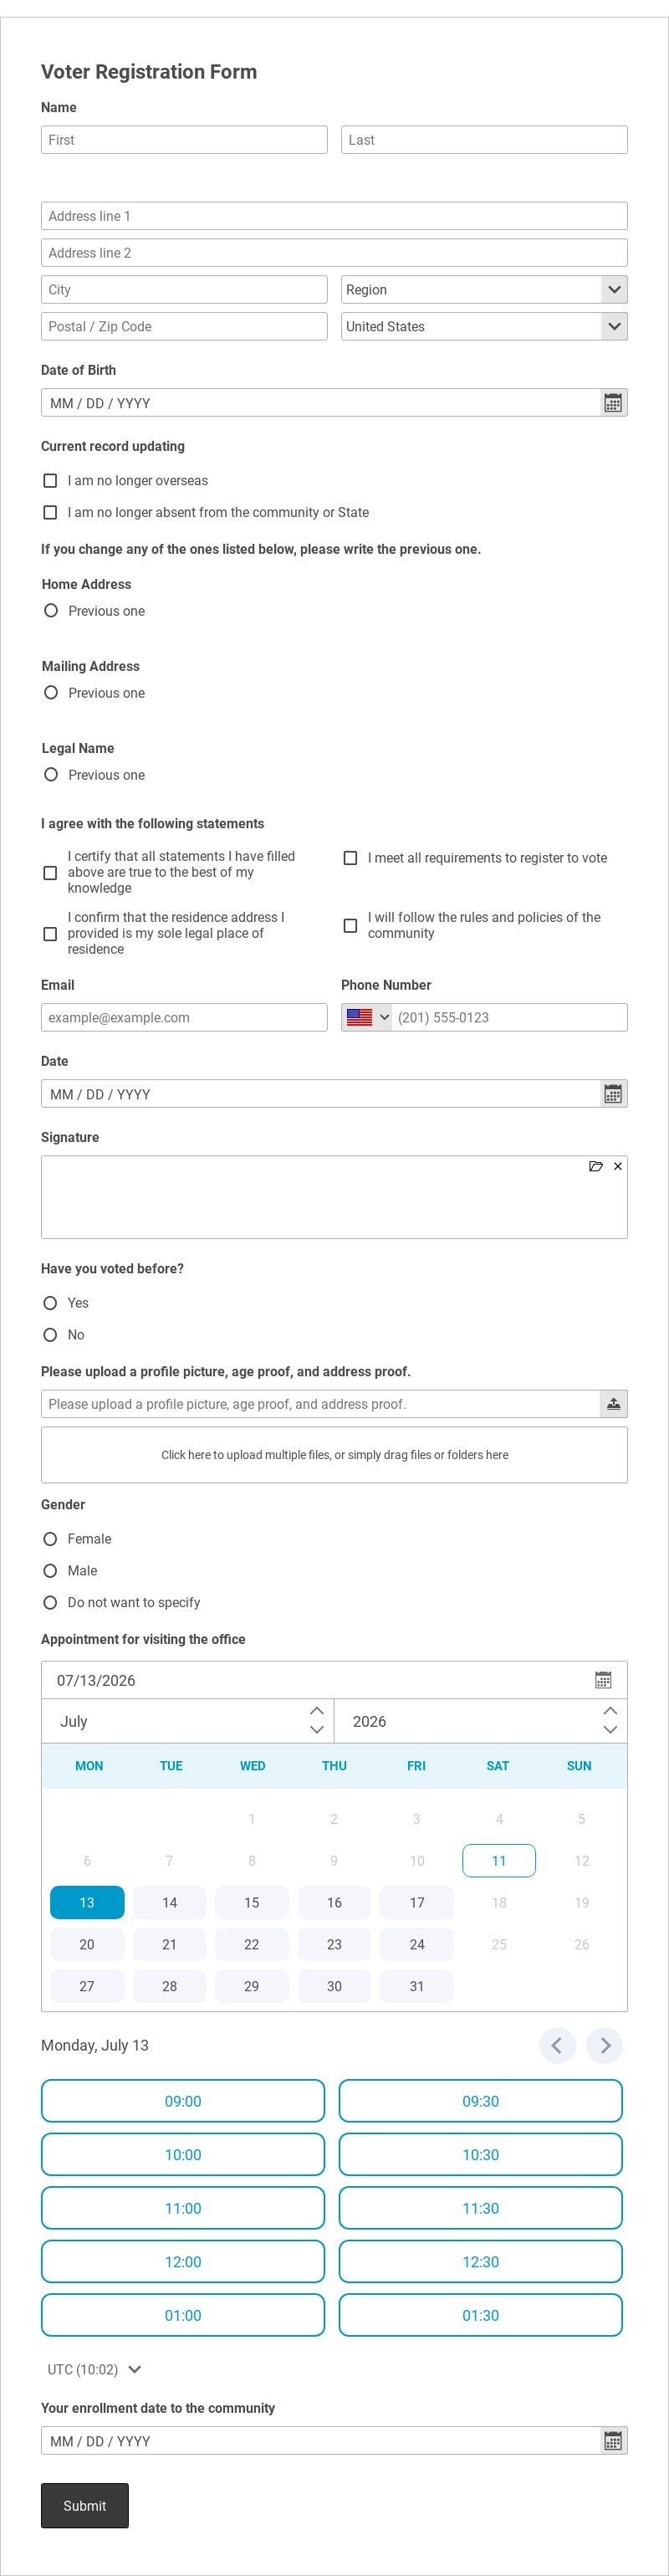Click the Email input field

coord(184,1017)
